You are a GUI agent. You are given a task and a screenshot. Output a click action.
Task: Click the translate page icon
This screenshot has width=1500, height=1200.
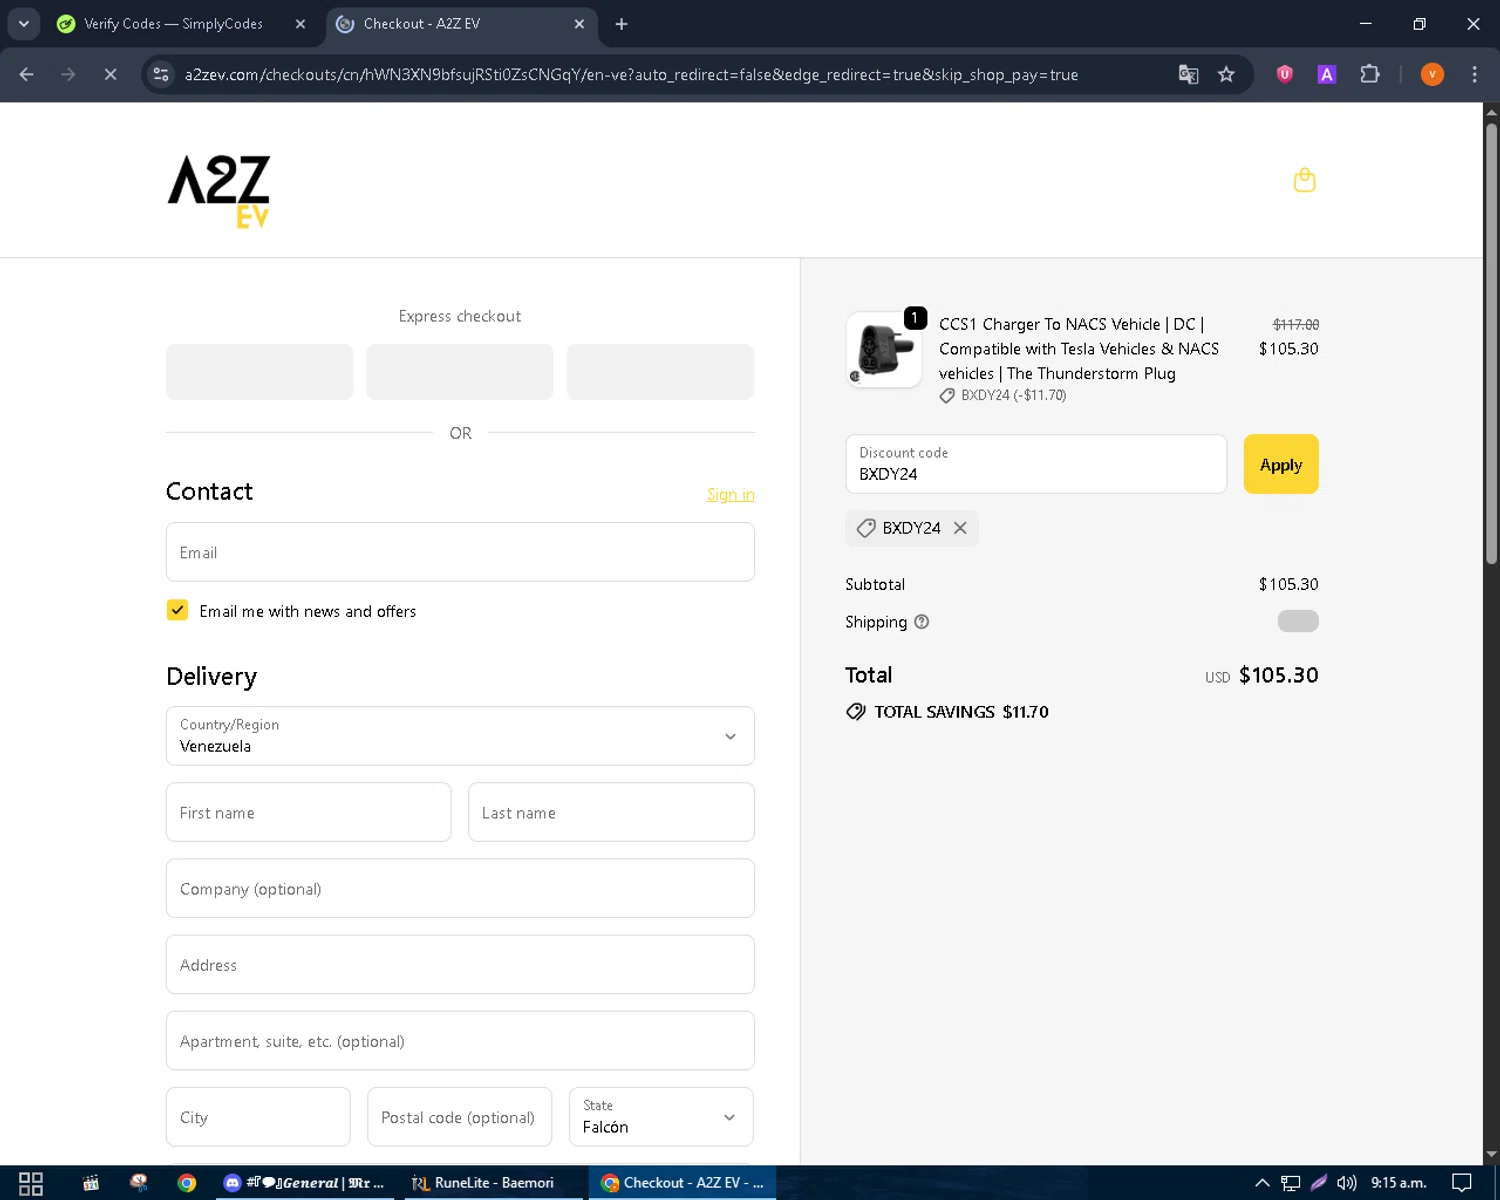point(1188,74)
